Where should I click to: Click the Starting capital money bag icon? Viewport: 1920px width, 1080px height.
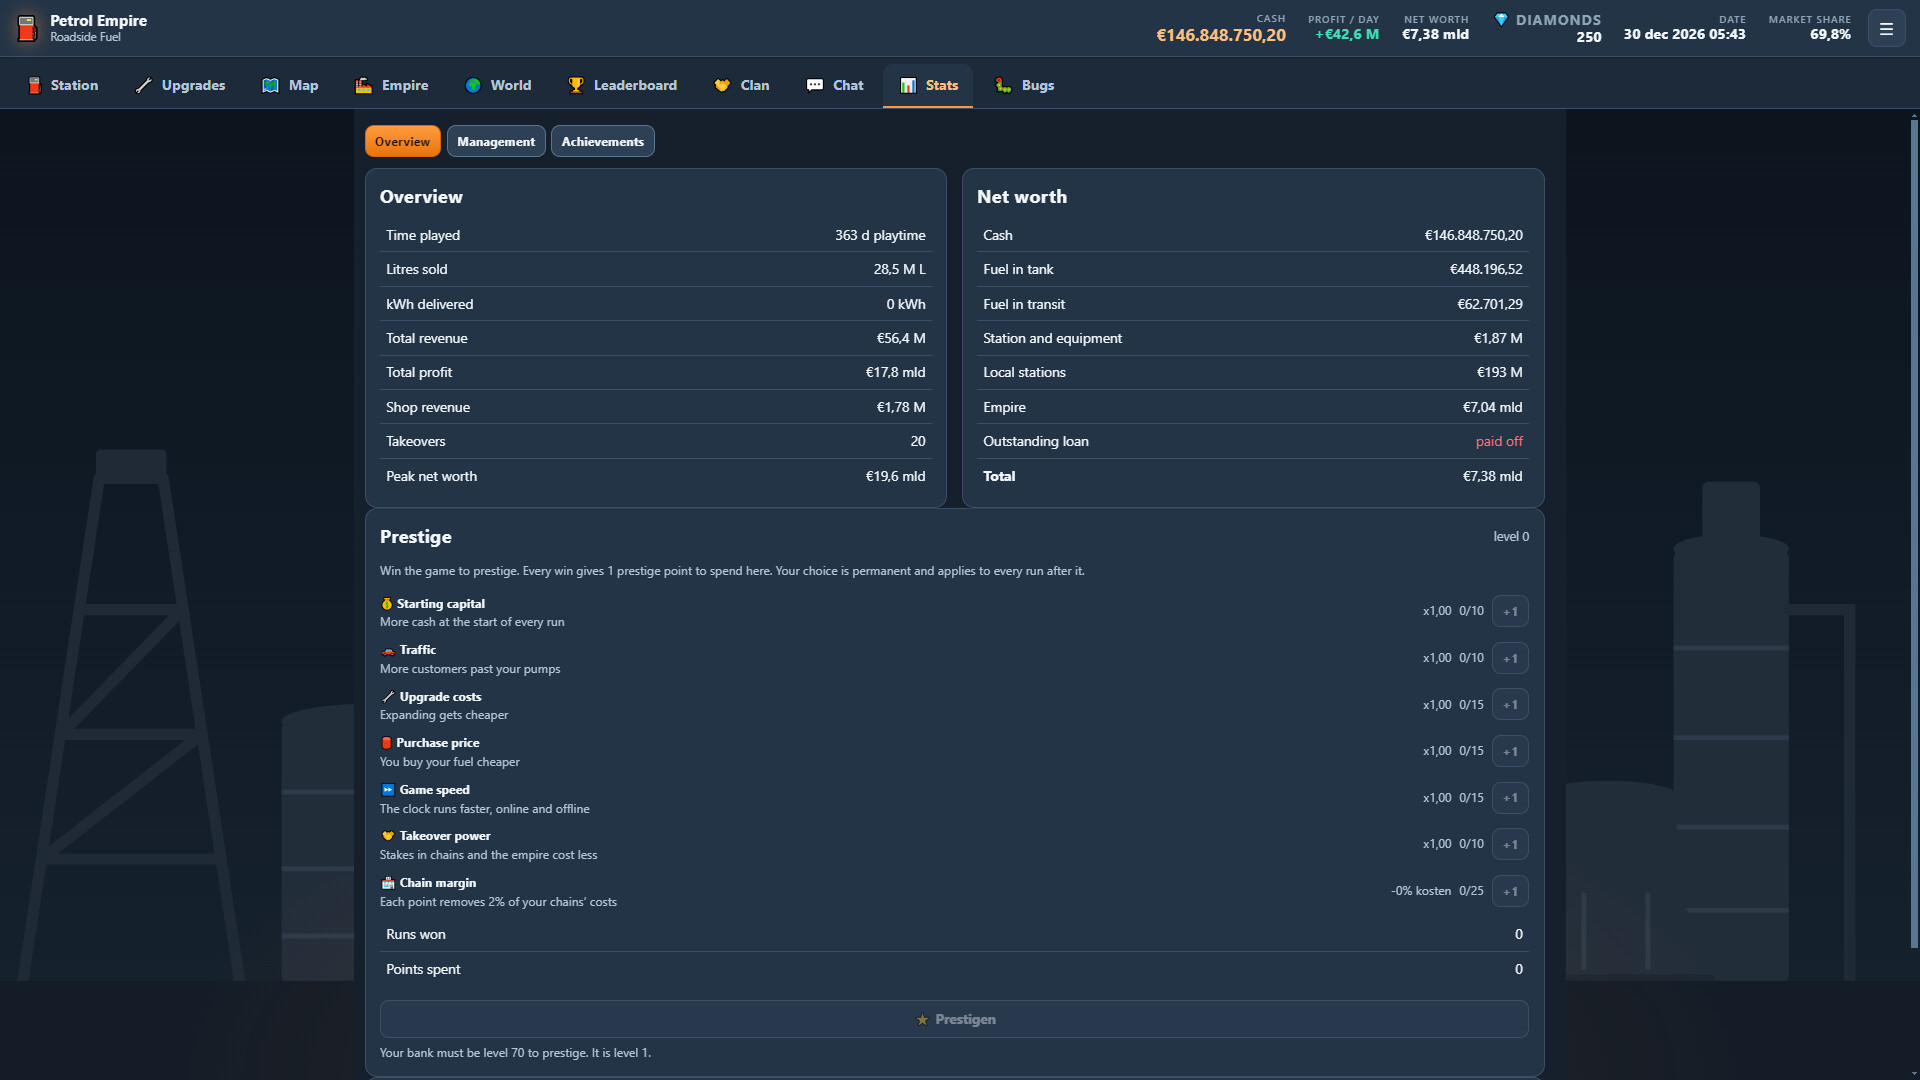point(387,604)
